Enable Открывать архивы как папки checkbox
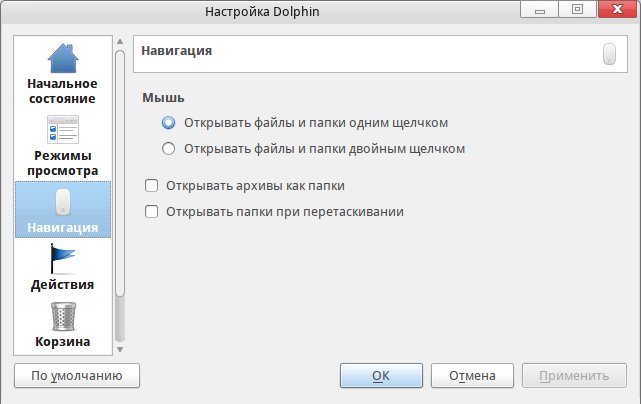 [152, 185]
